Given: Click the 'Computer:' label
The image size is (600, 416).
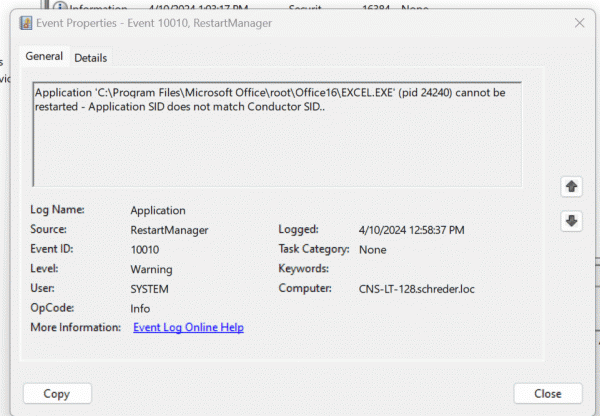Looking at the screenshot, I should pos(305,288).
